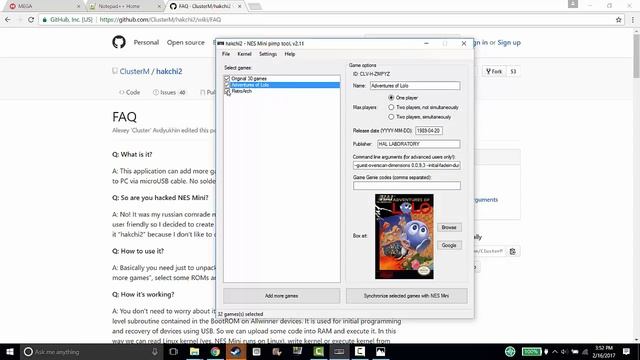The width and height of the screenshot is (640, 360).
Task: Select Two players, simultaneously option
Action: click(391, 117)
